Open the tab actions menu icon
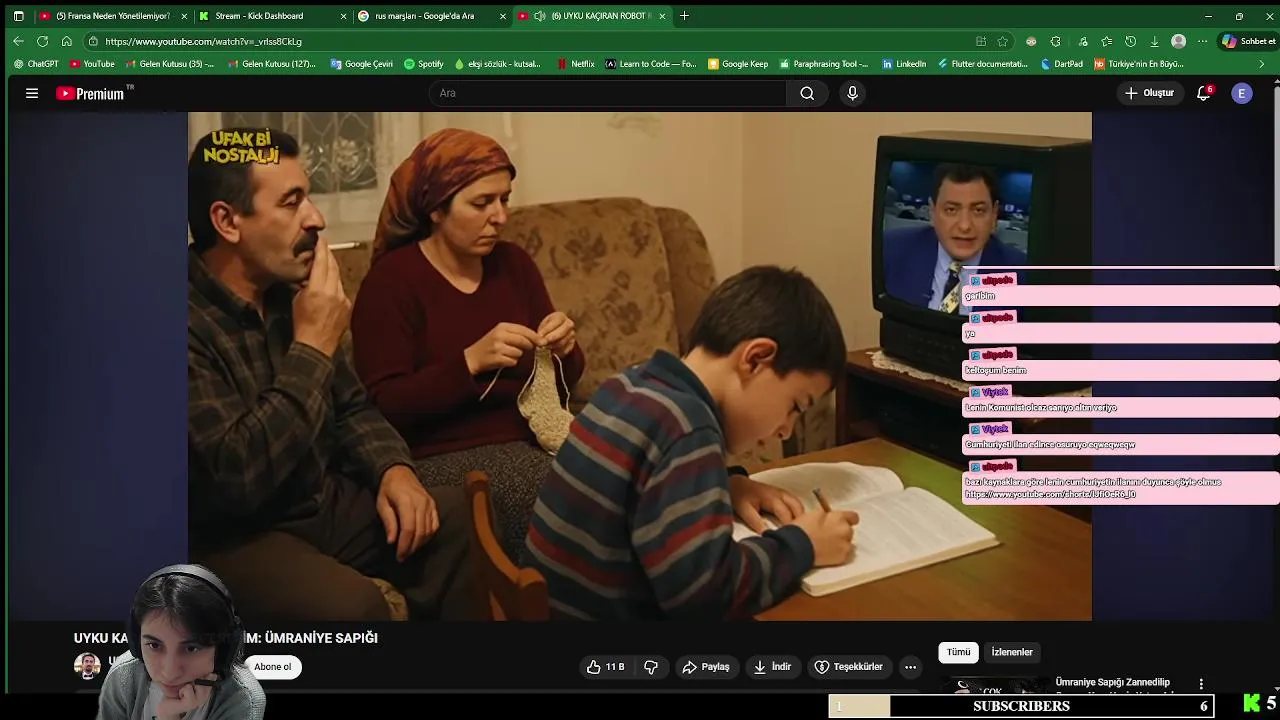Screen dimensions: 1280x720 point(18,16)
